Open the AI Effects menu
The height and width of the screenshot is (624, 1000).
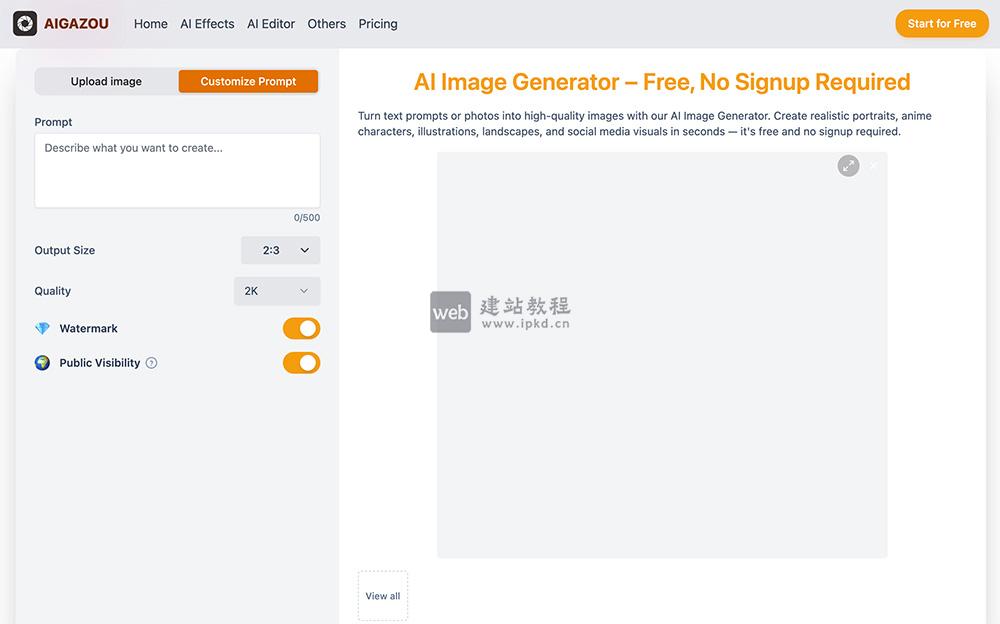click(207, 24)
